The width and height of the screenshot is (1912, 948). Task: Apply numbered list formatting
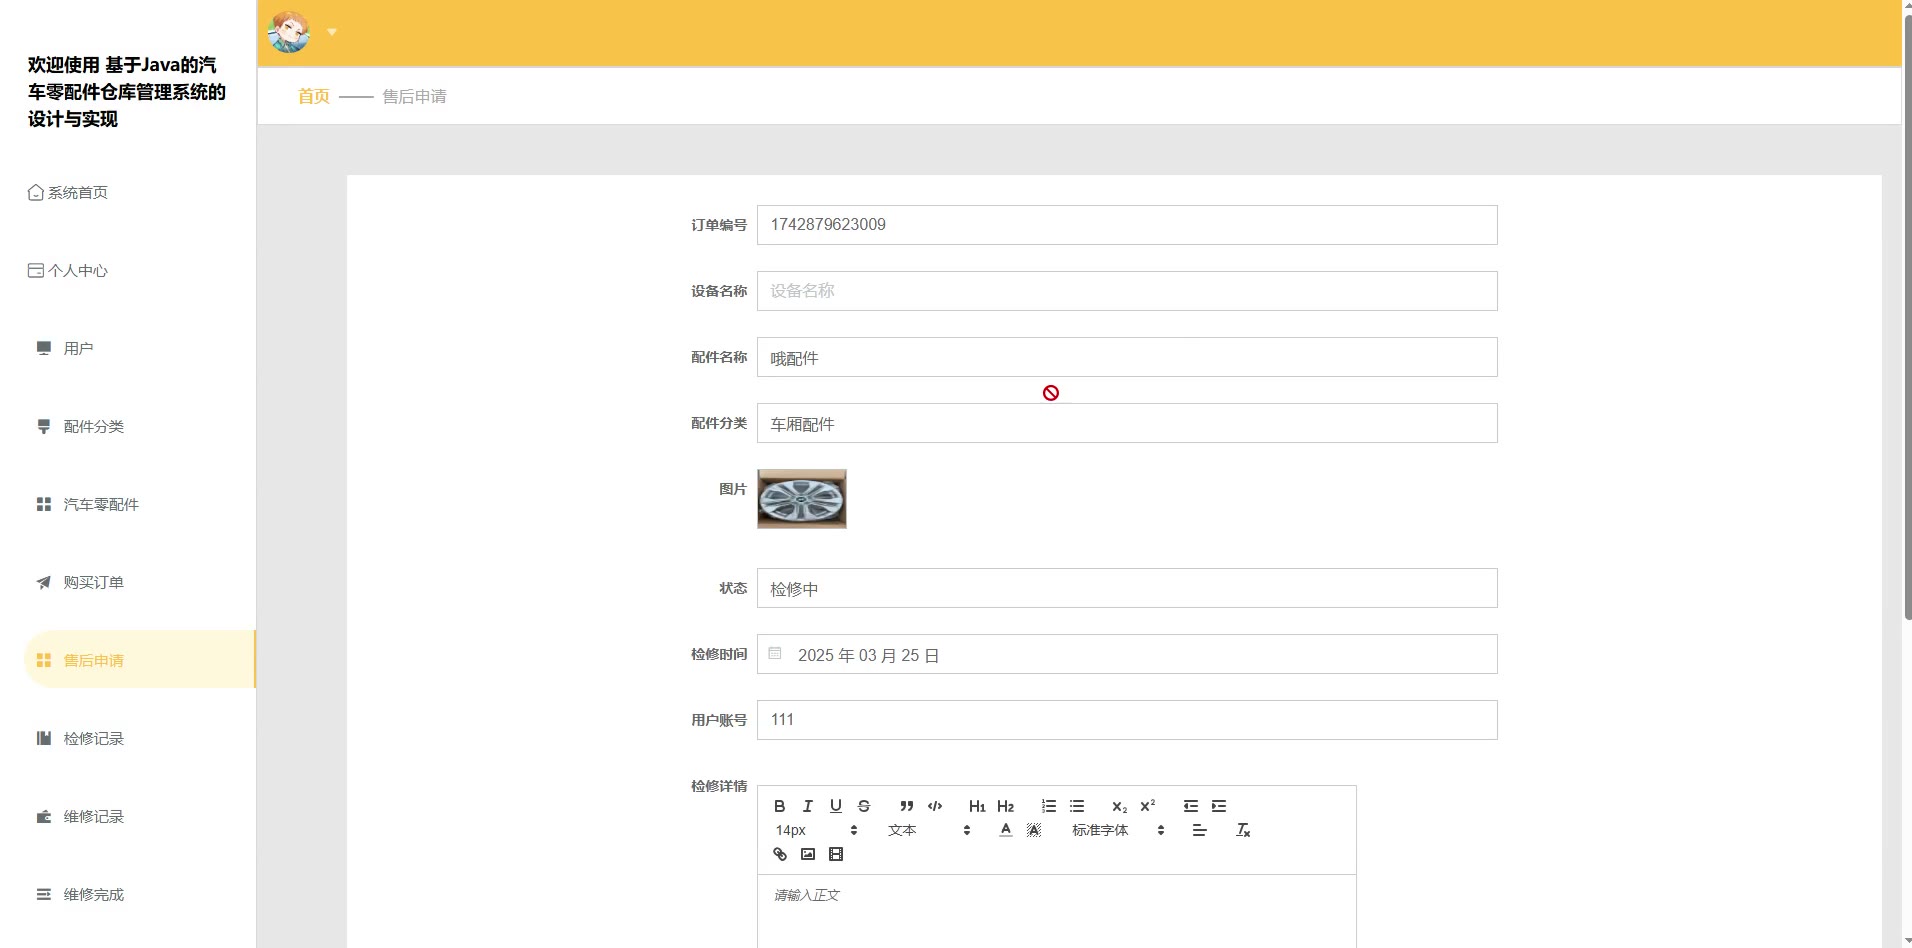pyautogui.click(x=1048, y=806)
